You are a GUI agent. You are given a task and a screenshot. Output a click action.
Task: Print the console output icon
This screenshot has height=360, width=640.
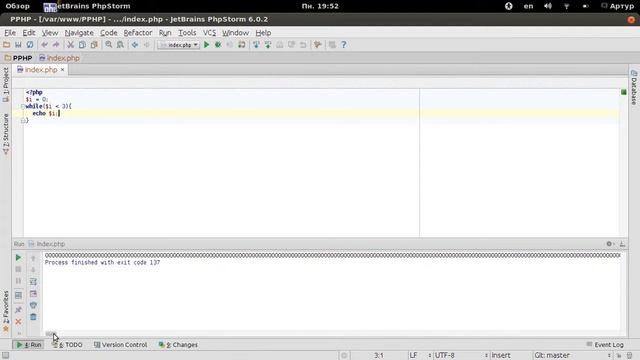pos(33,305)
